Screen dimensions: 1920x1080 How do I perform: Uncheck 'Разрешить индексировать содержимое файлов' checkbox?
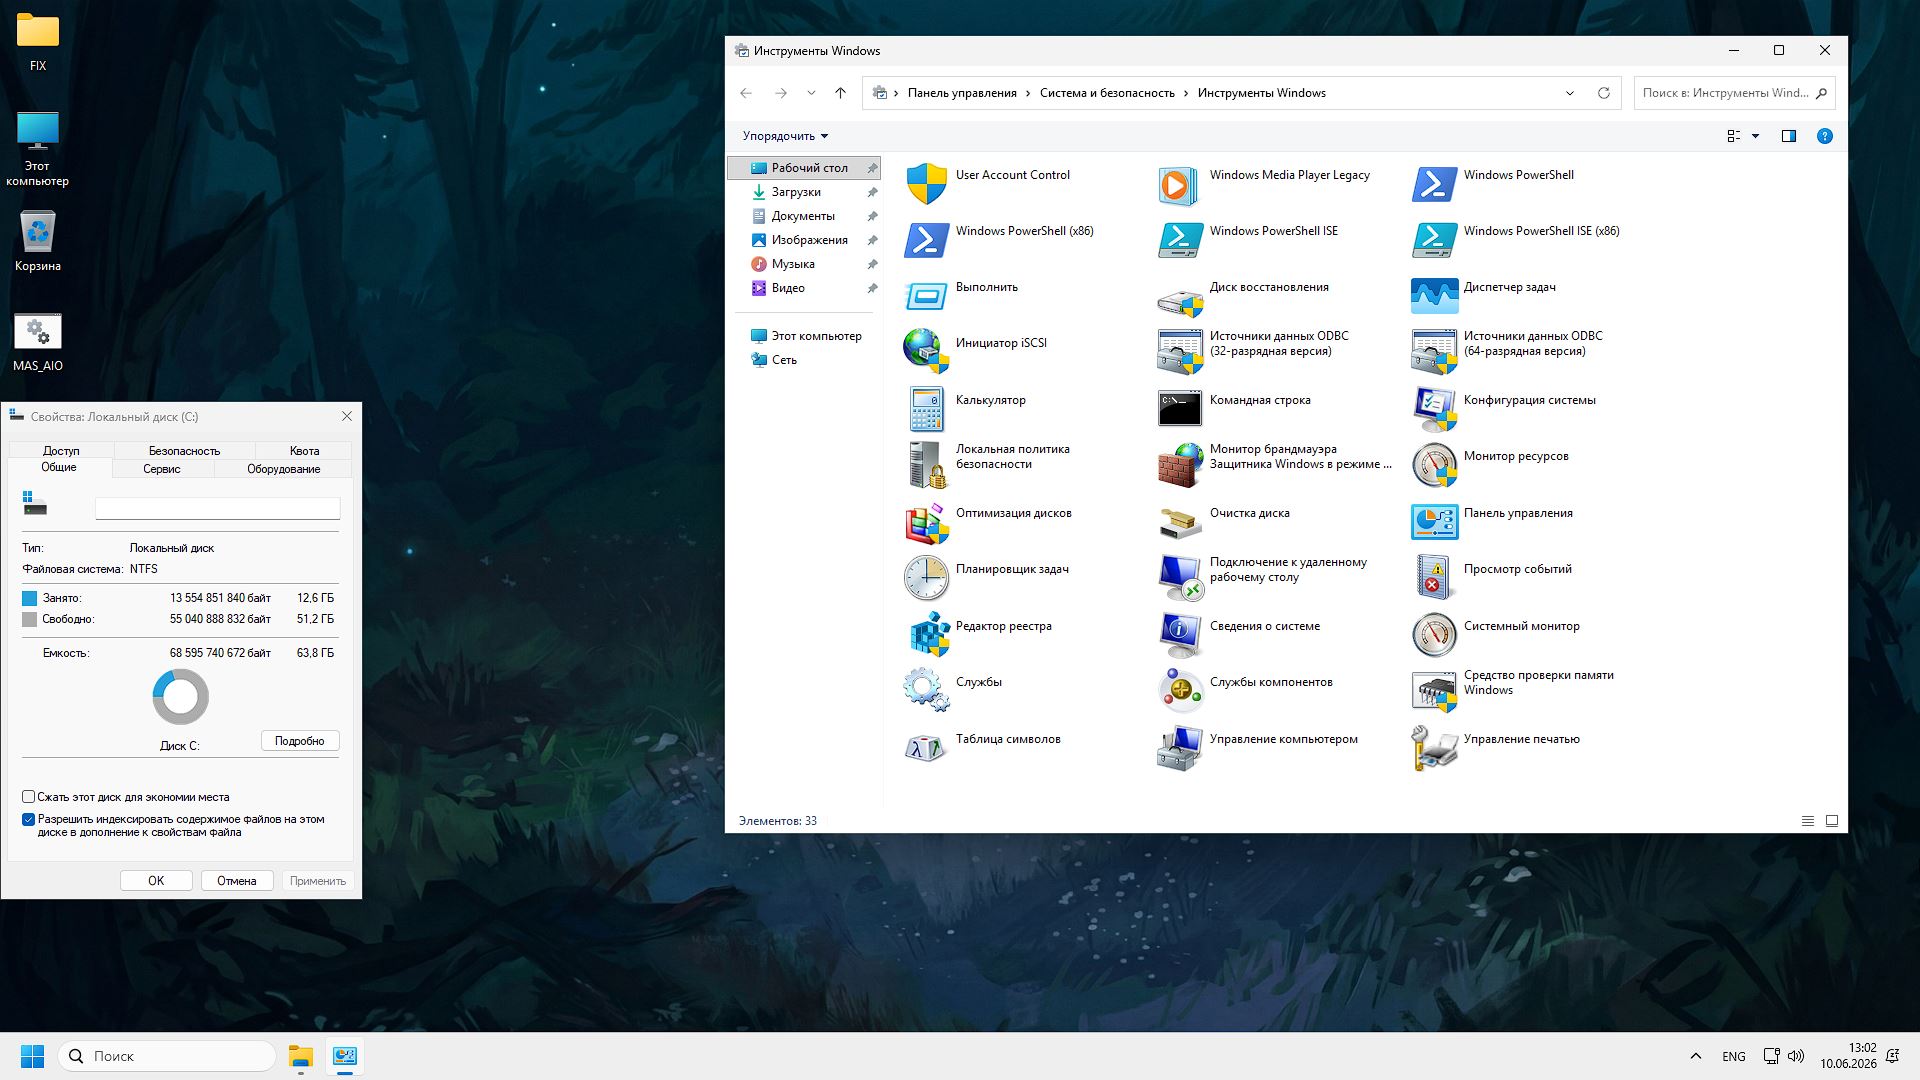[29, 819]
